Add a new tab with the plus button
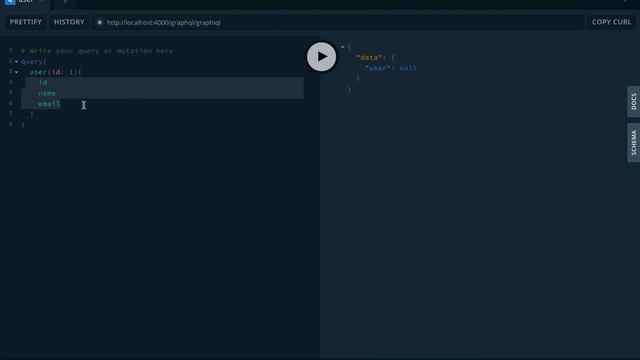 [x=64, y=2]
